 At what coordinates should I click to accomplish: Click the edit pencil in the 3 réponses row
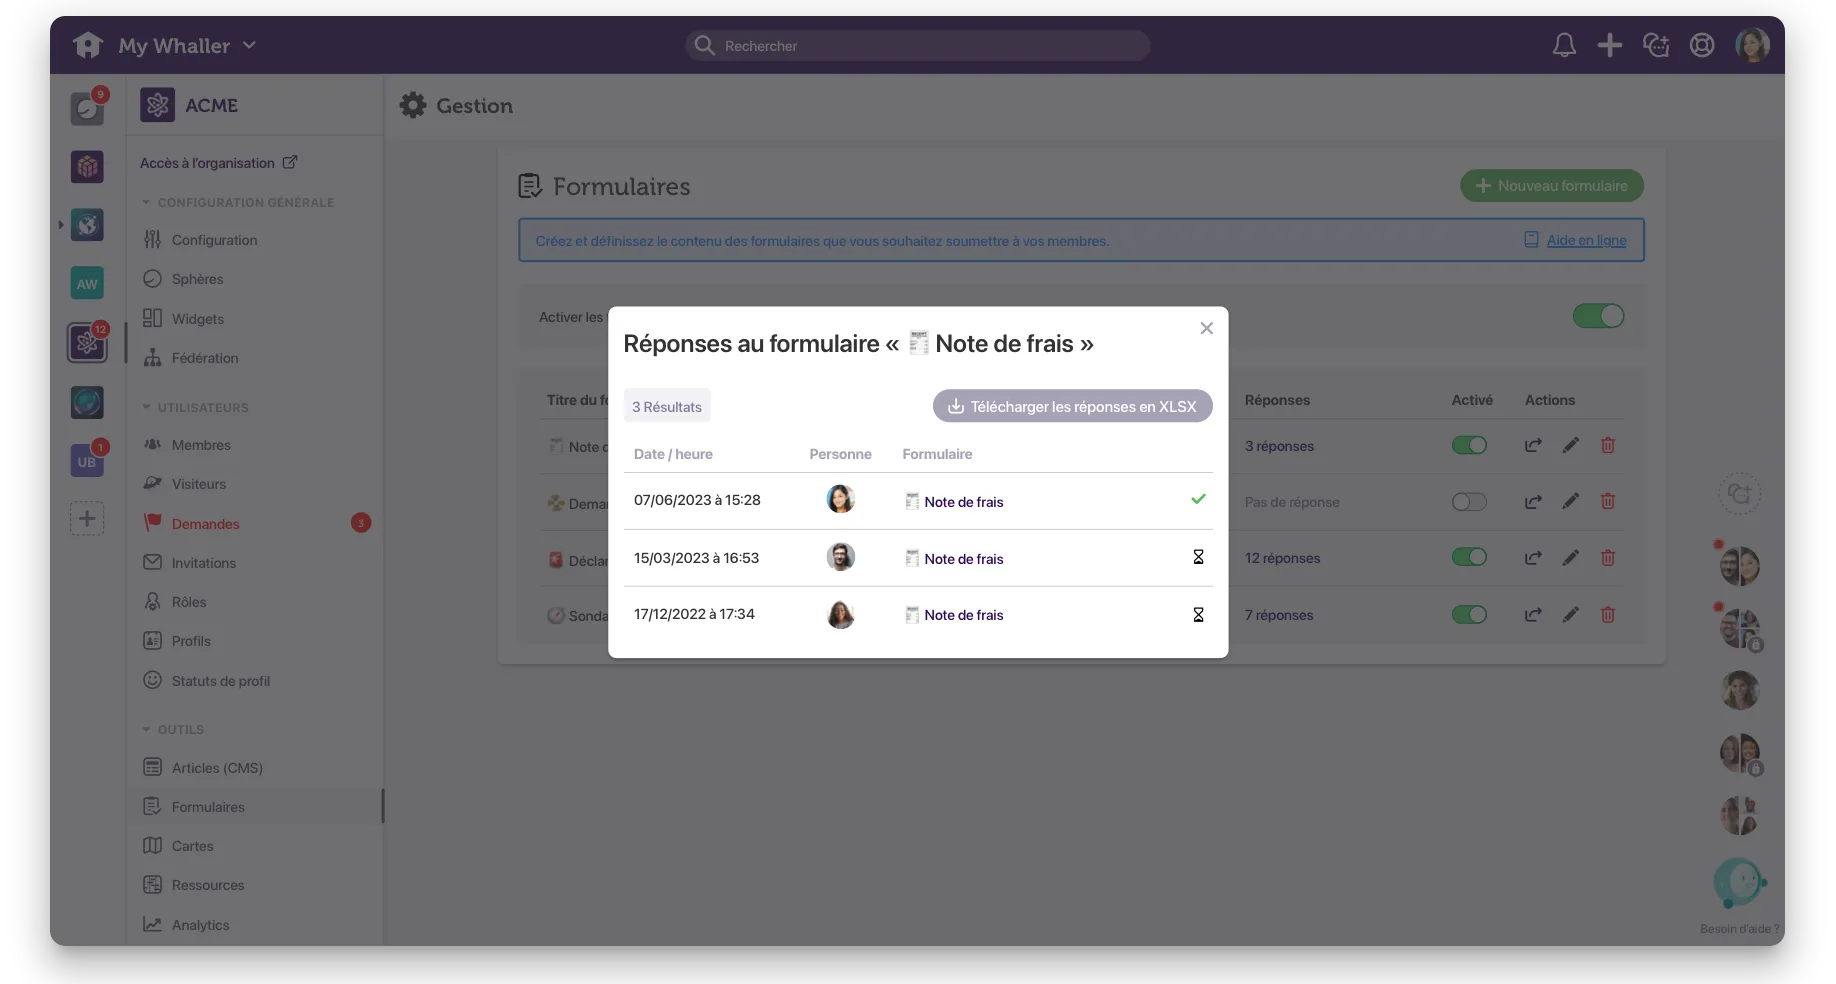1570,445
